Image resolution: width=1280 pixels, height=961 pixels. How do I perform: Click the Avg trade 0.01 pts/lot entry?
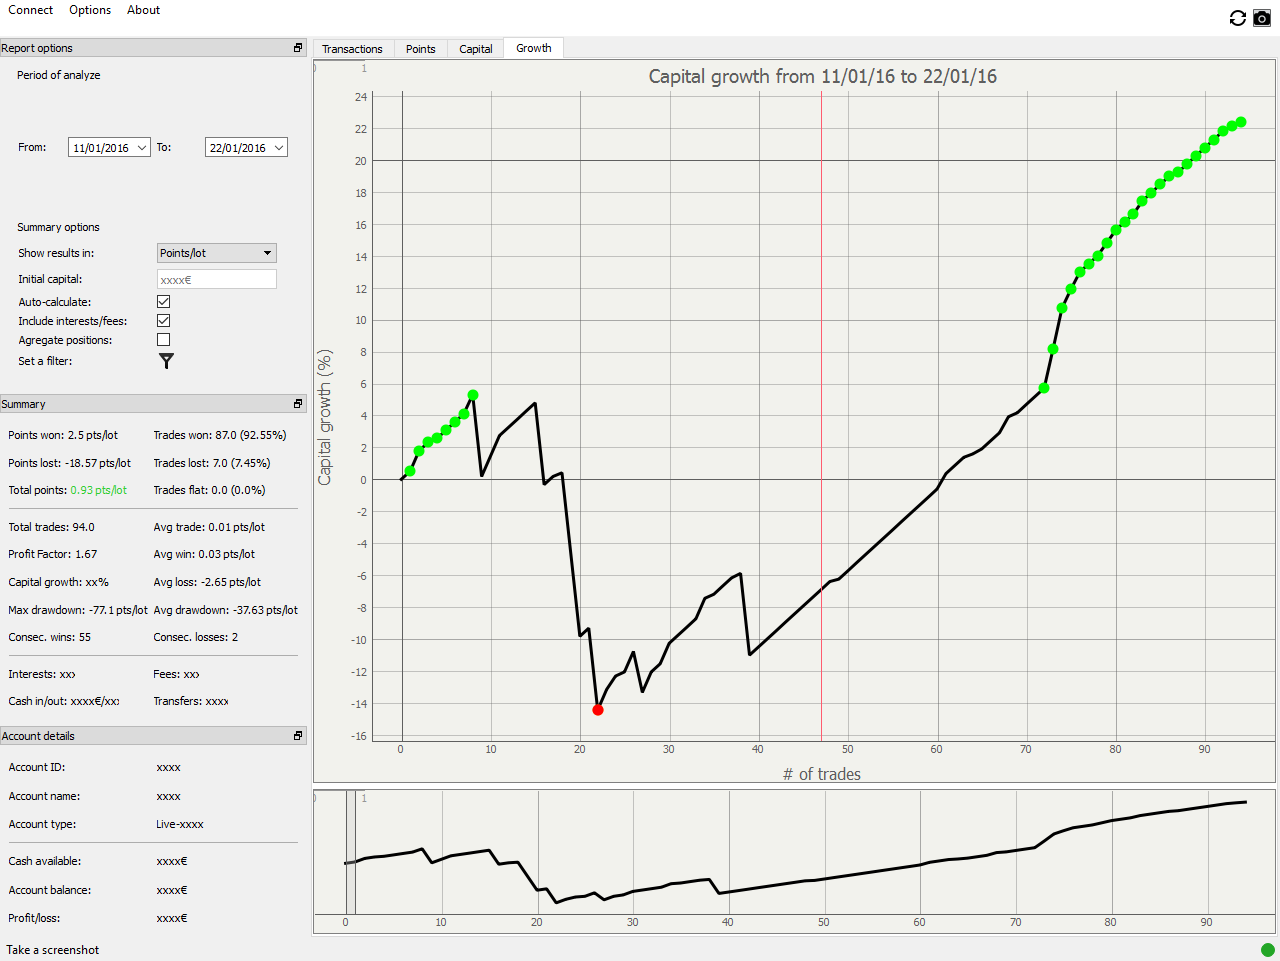[x=210, y=527]
